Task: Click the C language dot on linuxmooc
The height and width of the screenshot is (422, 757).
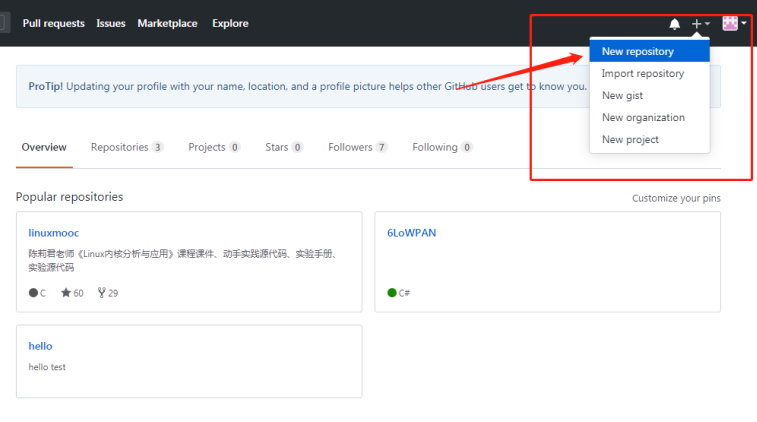Action: pyautogui.click(x=33, y=293)
